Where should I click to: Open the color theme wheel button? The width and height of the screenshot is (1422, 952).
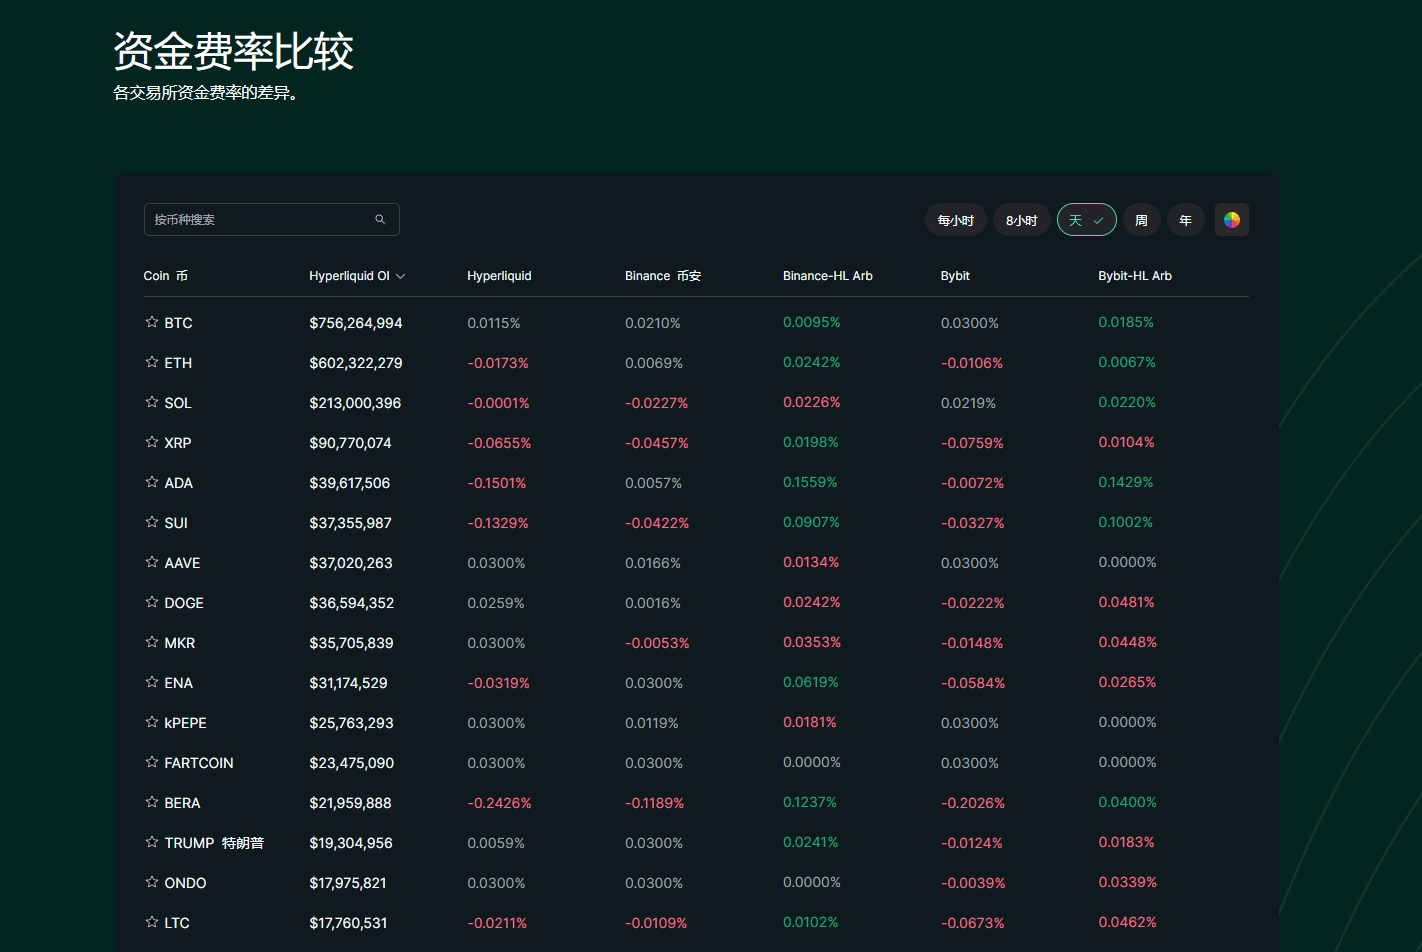coord(1231,220)
